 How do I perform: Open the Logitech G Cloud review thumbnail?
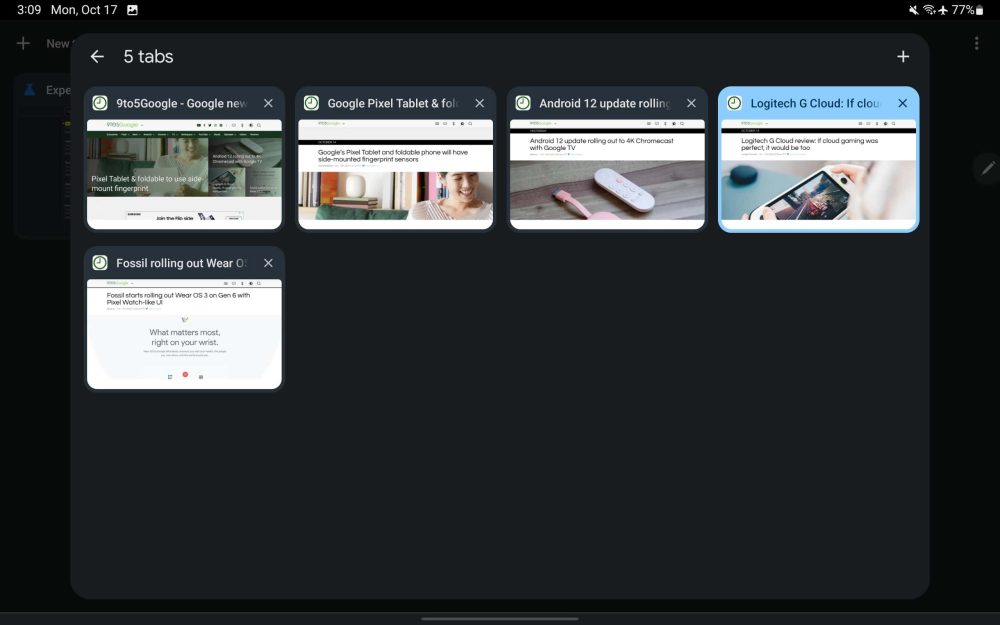point(818,171)
